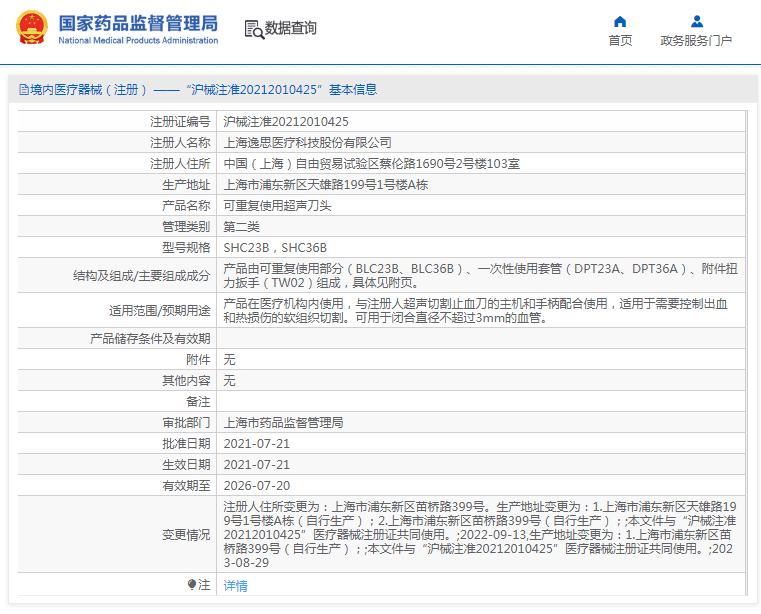Select 批准日期 value 2021-07-21
Viewport: 761px width, 614px height.
click(x=256, y=444)
